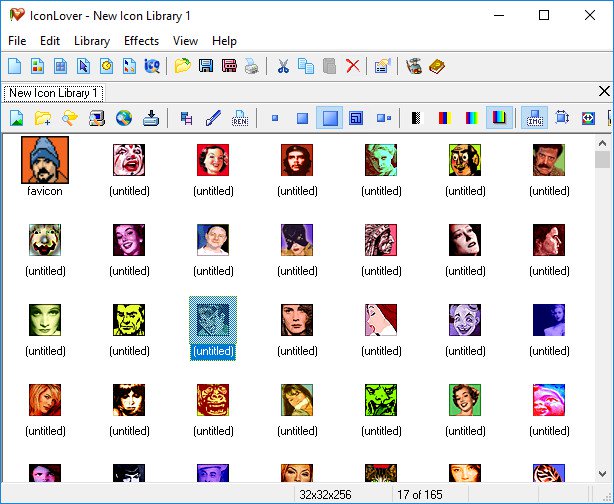Toggle the IMG display button
This screenshot has height=504, width=614.
point(535,117)
